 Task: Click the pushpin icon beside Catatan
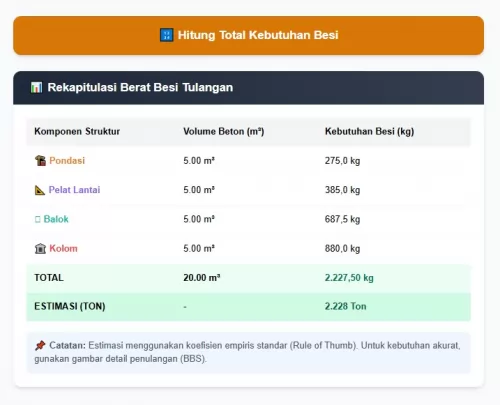click(40, 345)
